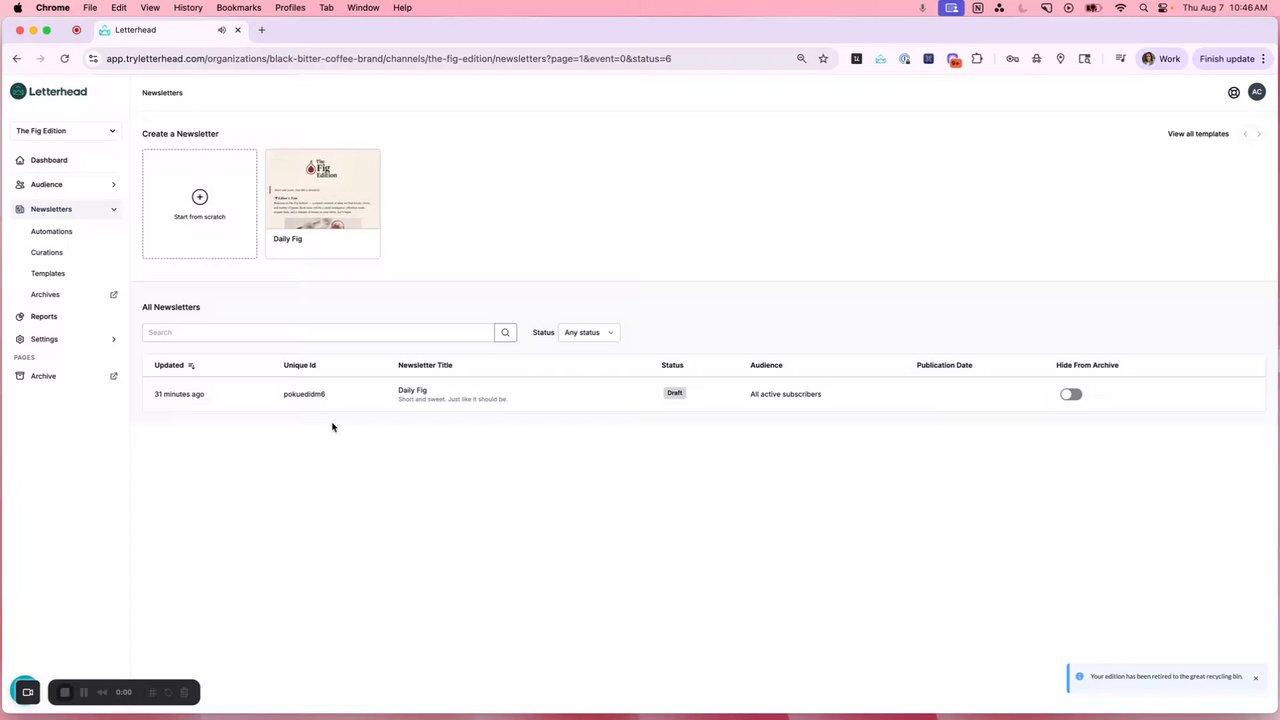Click unique id pokuedidm6
The width and height of the screenshot is (1280, 720).
[304, 395]
